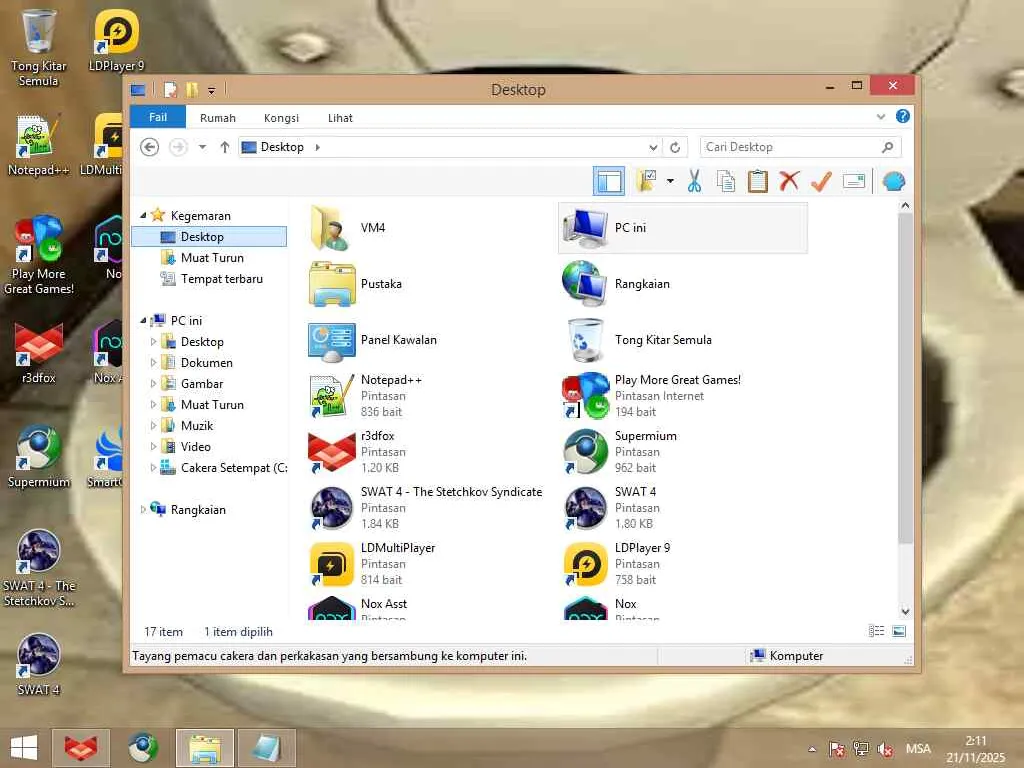Viewport: 1024px width, 768px height.
Task: Open r3dfox from the taskbar
Action: click(81, 748)
